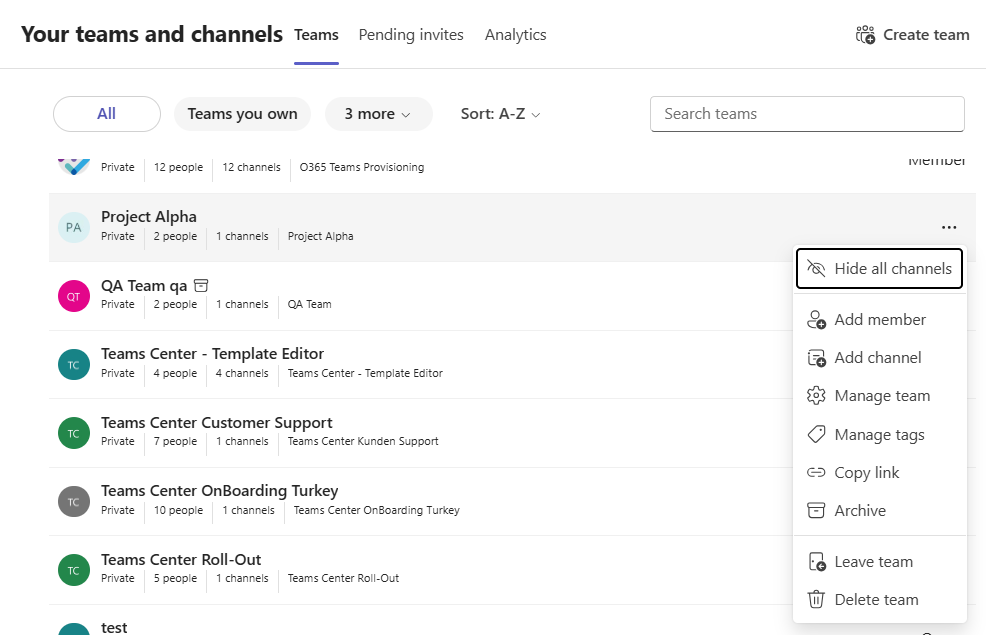Image resolution: width=986 pixels, height=635 pixels.
Task: Click the Add member person icon
Action: [x=816, y=320]
